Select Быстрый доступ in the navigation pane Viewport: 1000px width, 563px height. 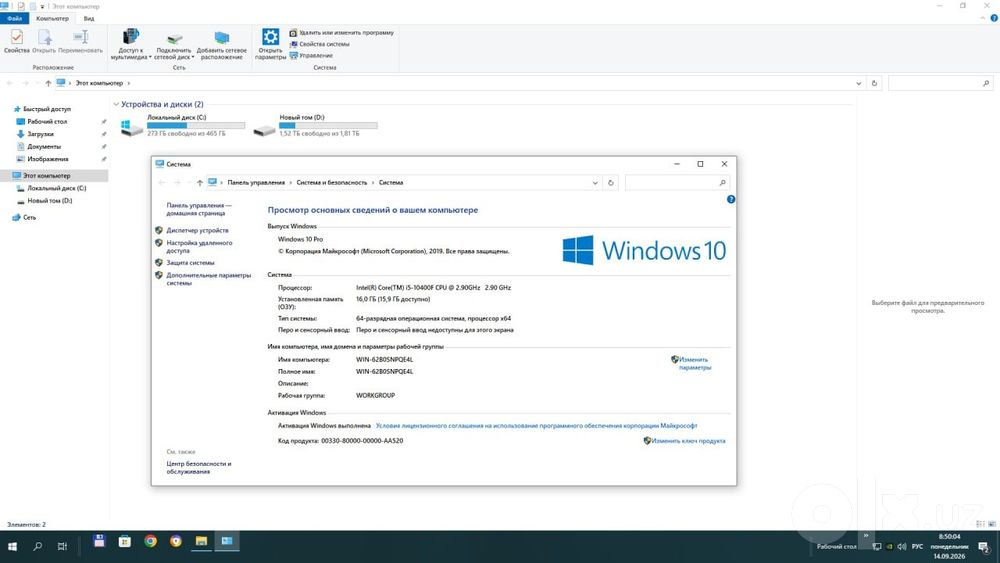coord(47,109)
